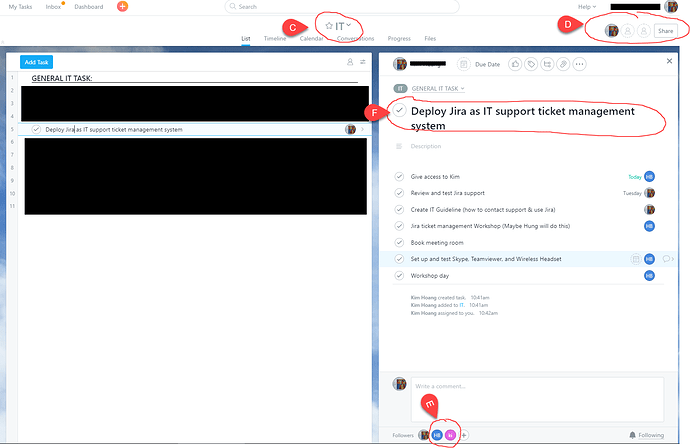Screen dimensions: 690x448
Task: Set the task Due Date
Action: 487,64
